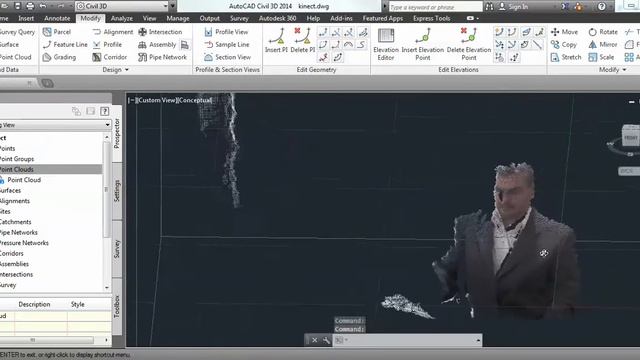Click the Point Cloud ribbon button
Viewport: 640px width, 360px height.
click(16, 57)
